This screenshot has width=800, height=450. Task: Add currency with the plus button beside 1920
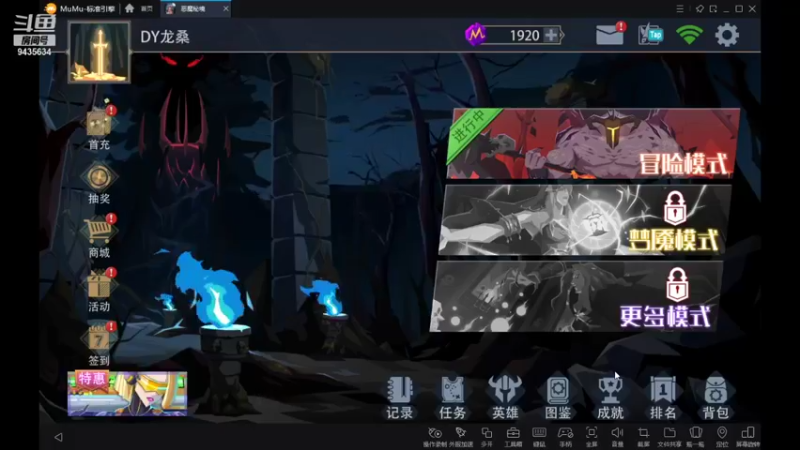(552, 35)
